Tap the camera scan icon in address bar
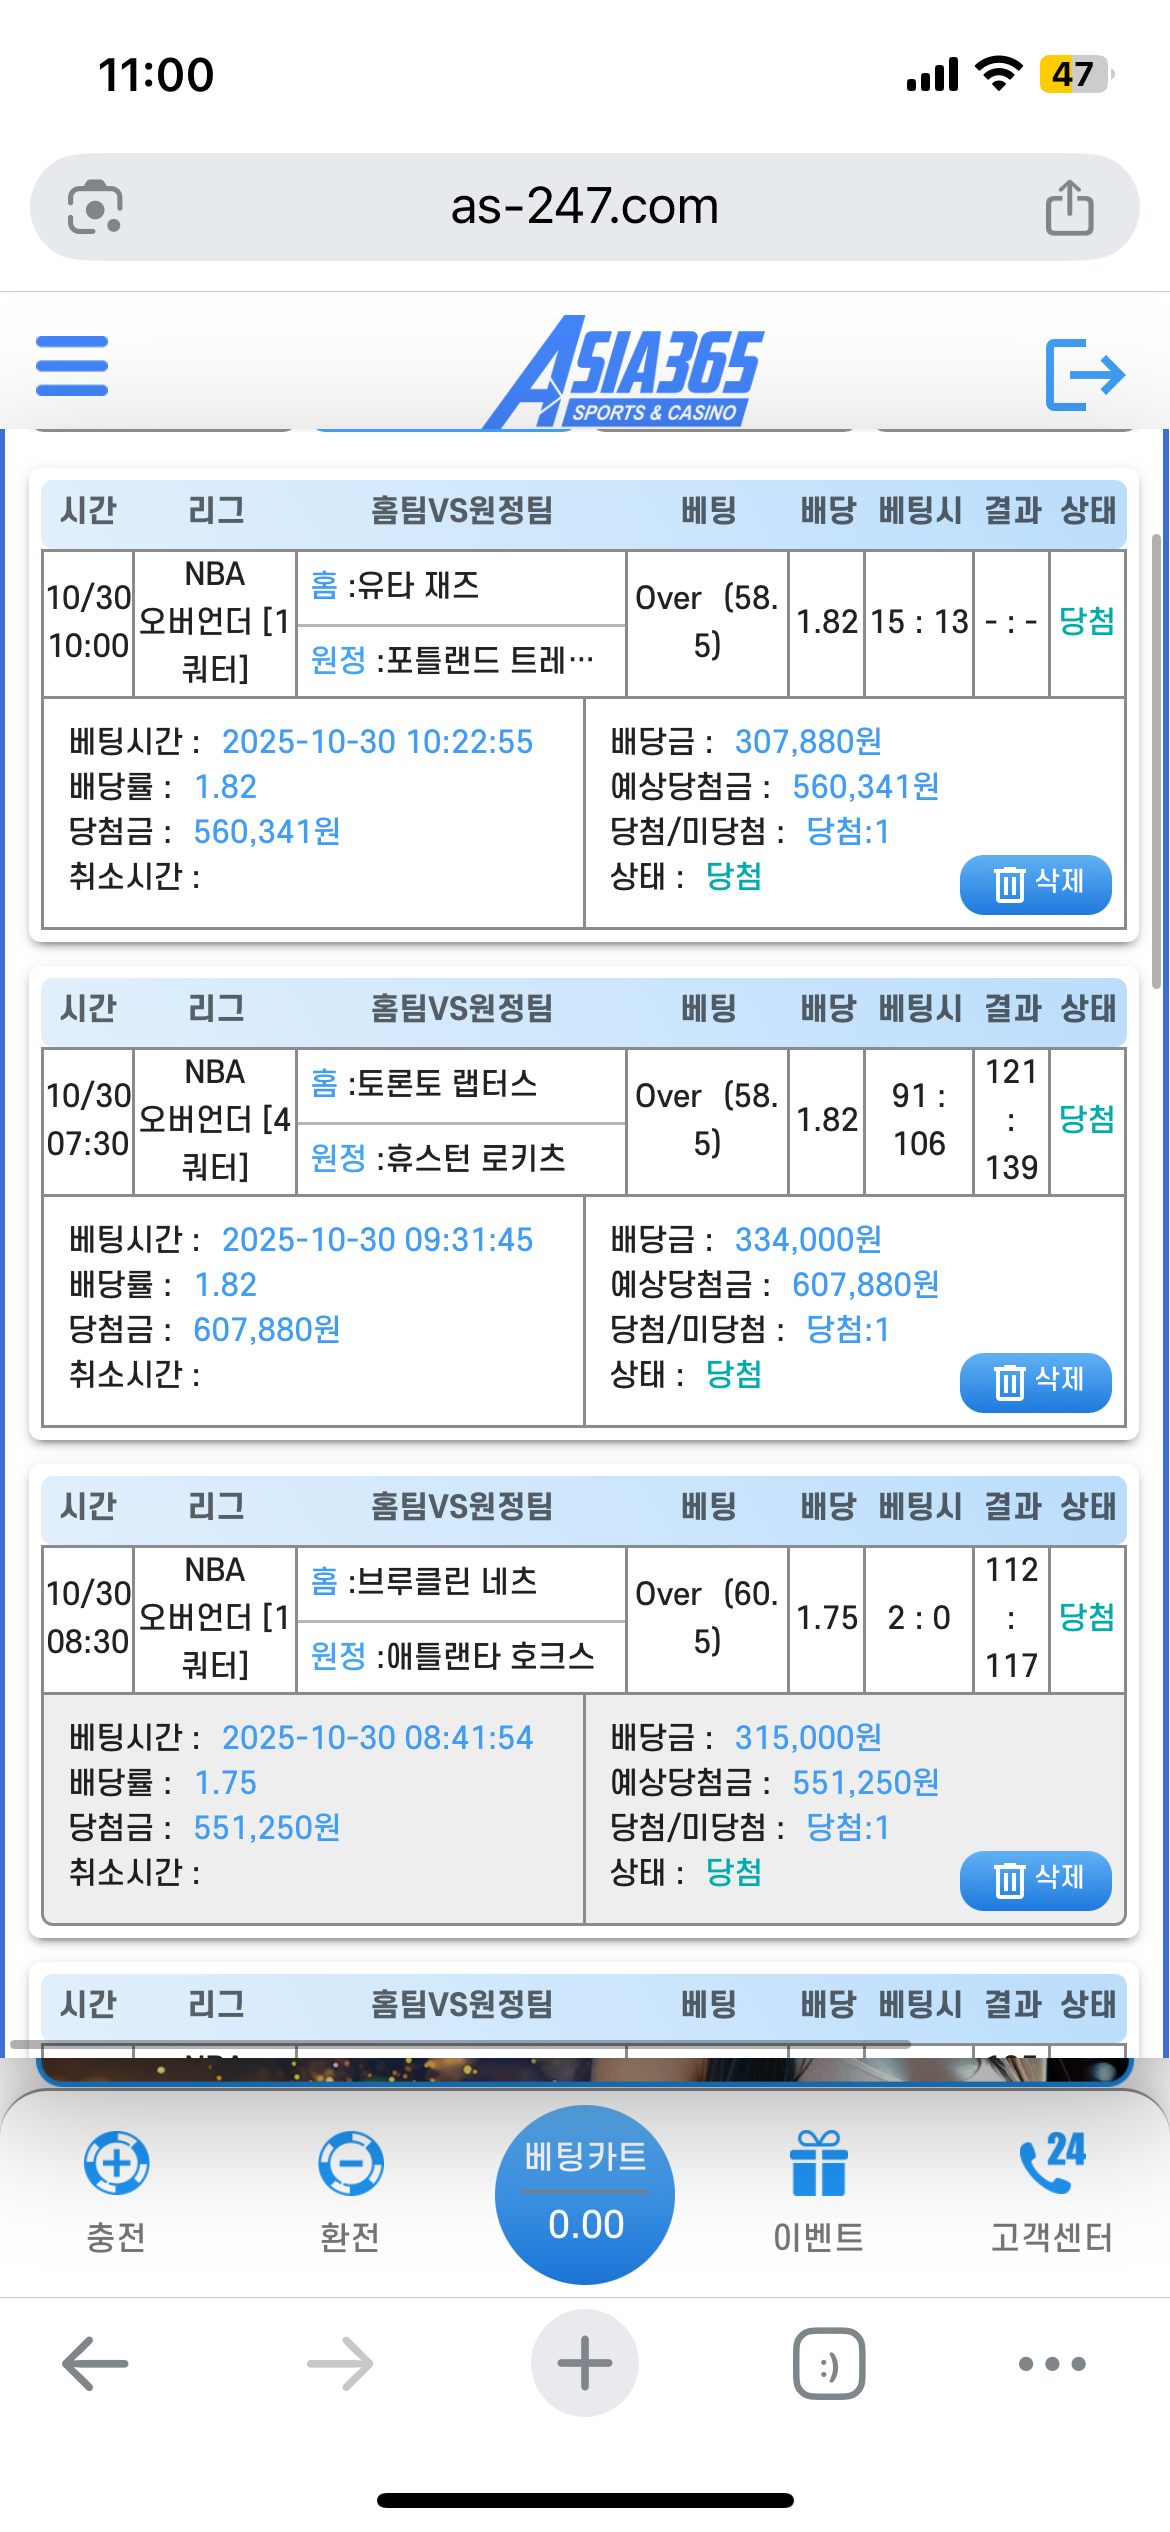The width and height of the screenshot is (1170, 2532). point(95,208)
